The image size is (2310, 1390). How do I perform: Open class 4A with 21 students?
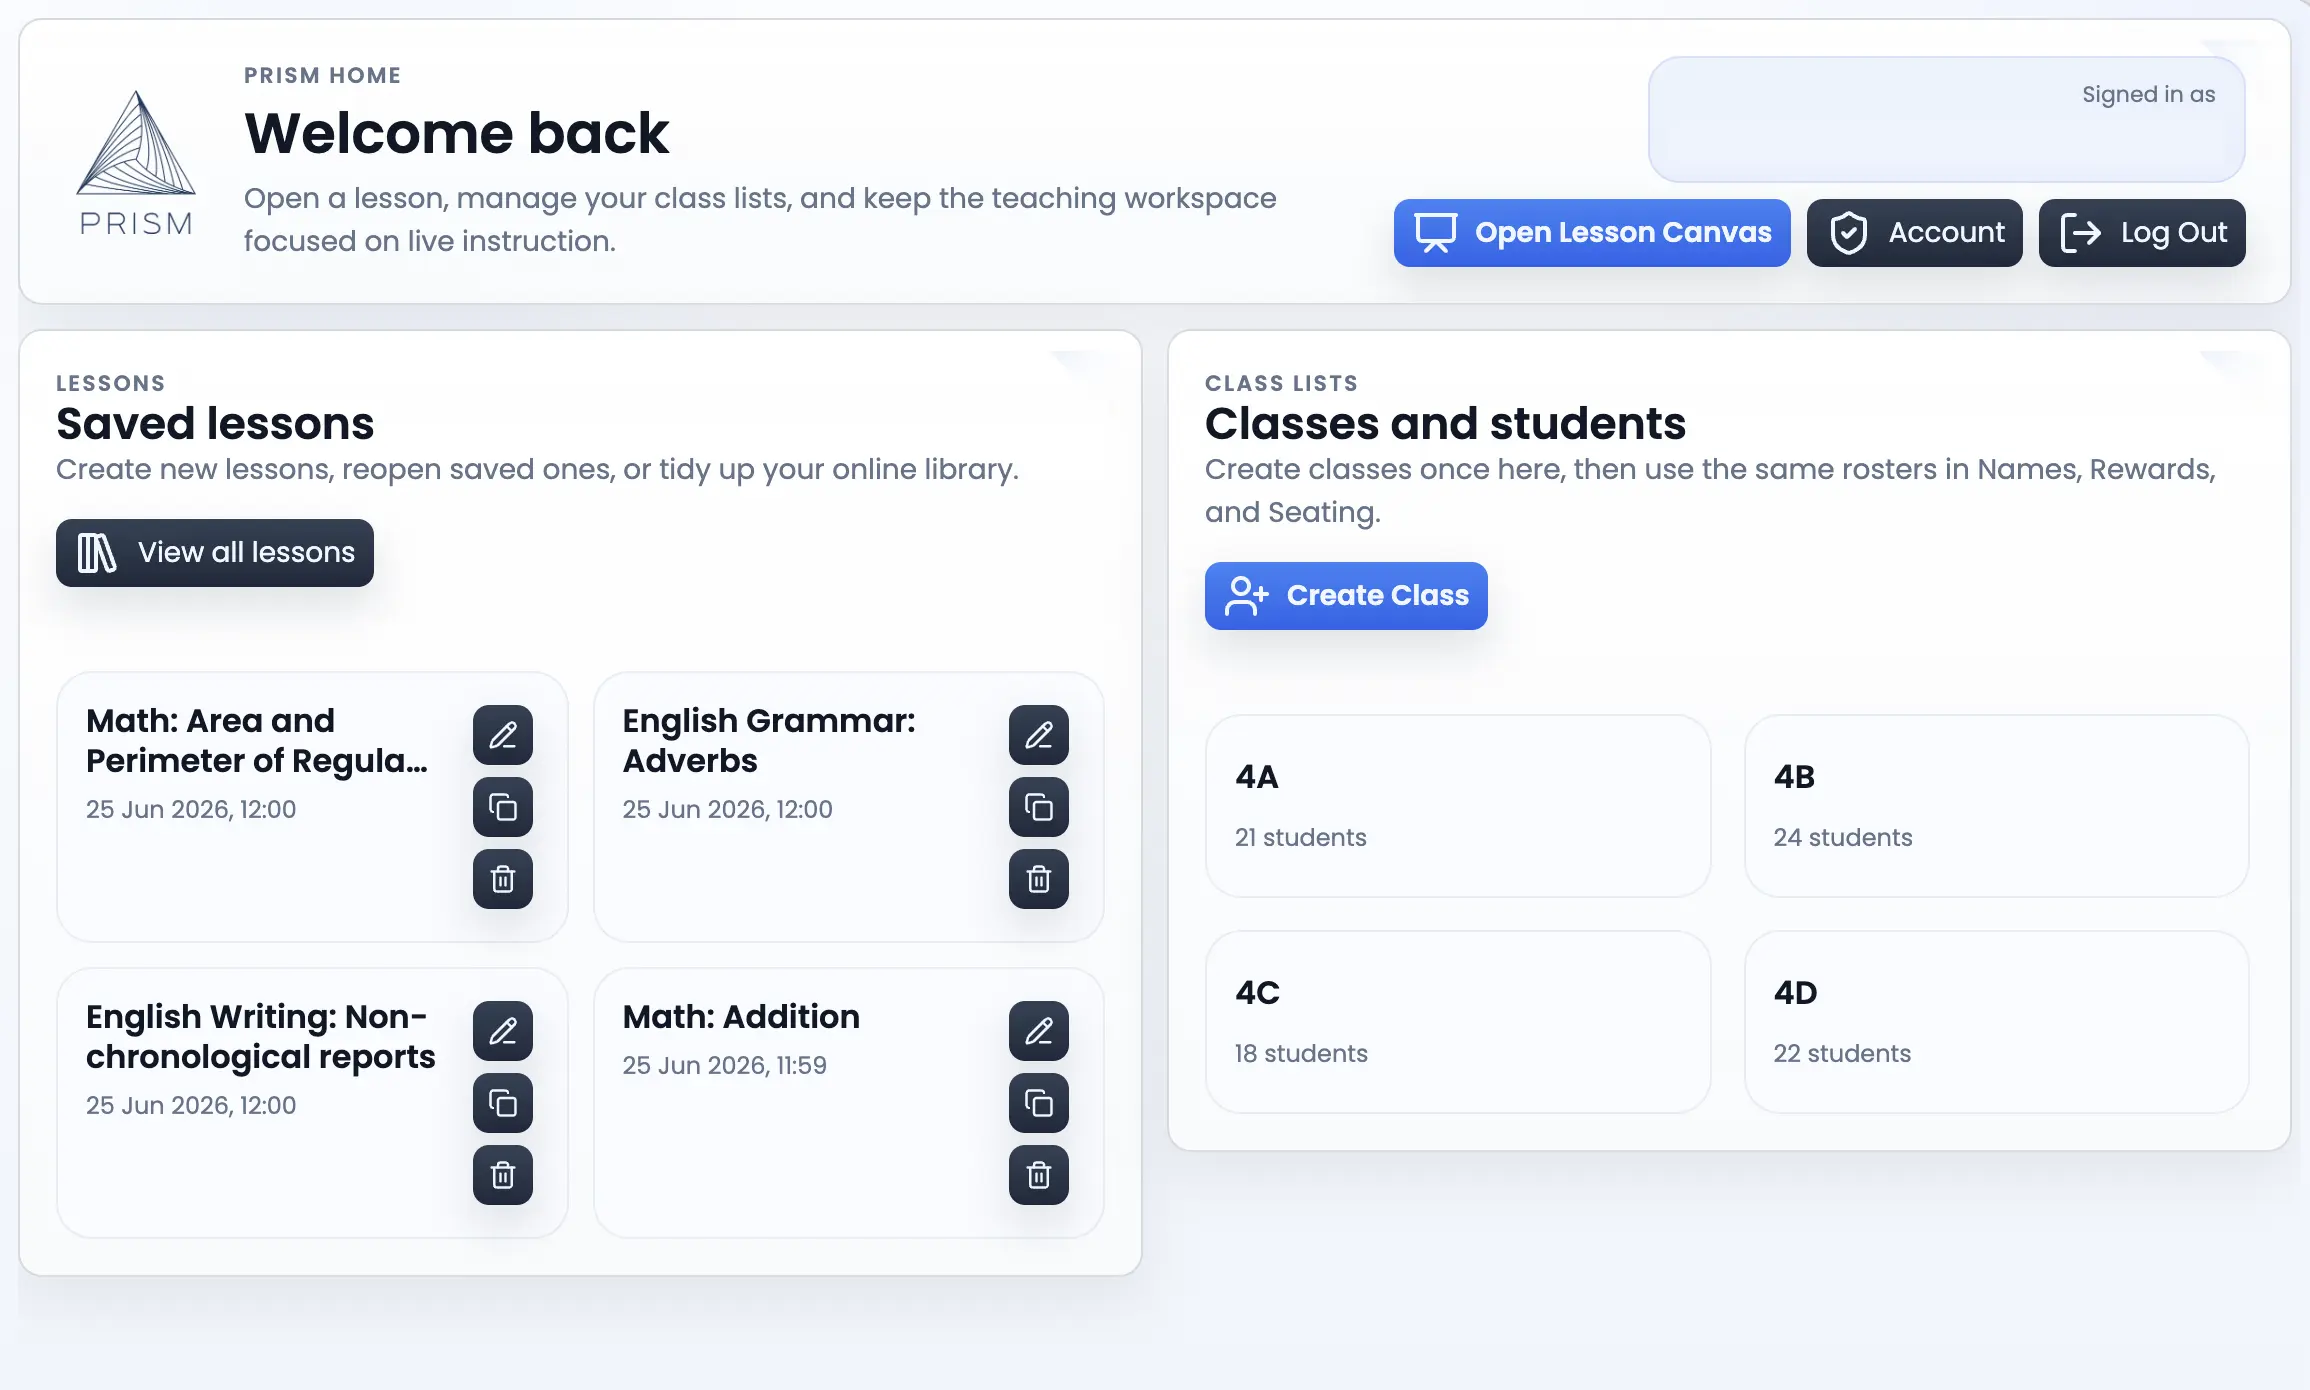(x=1458, y=806)
